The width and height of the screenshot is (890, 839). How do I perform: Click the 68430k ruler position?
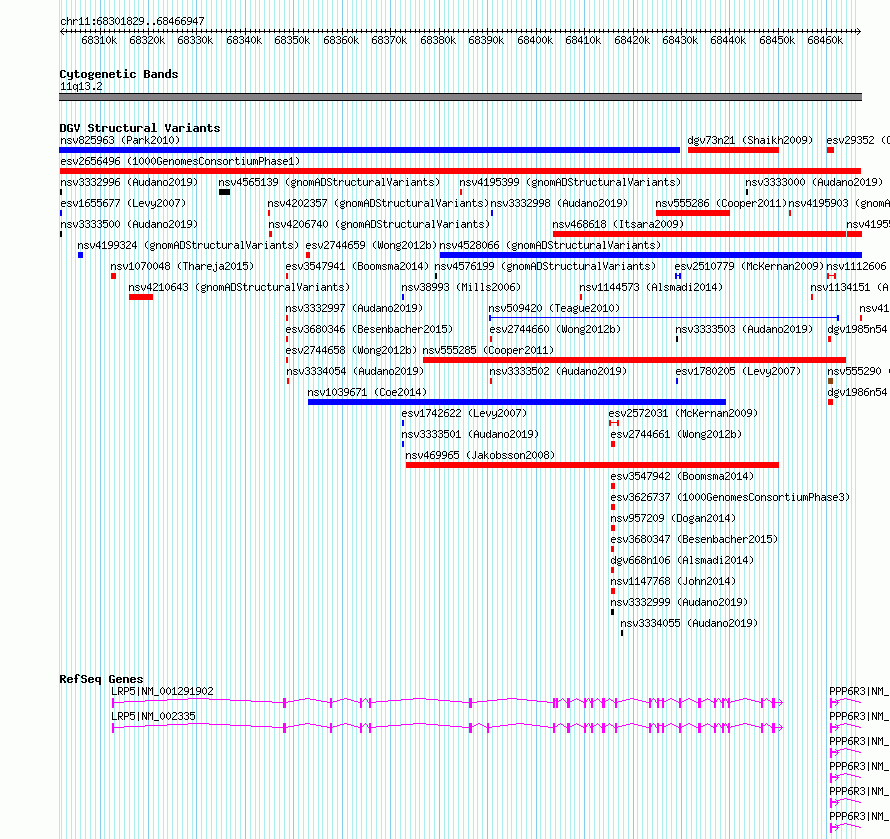(x=680, y=40)
